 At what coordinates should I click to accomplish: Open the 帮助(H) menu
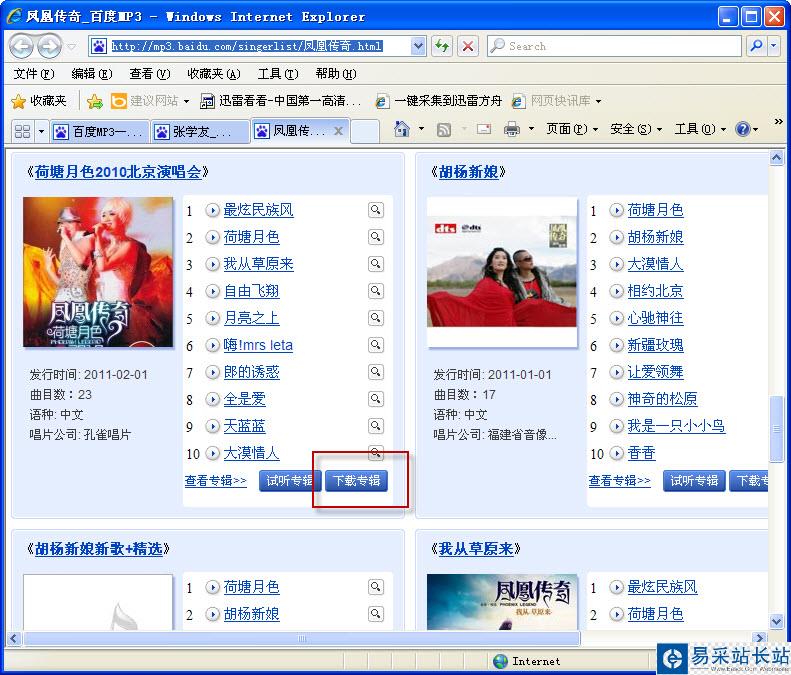tap(336, 74)
